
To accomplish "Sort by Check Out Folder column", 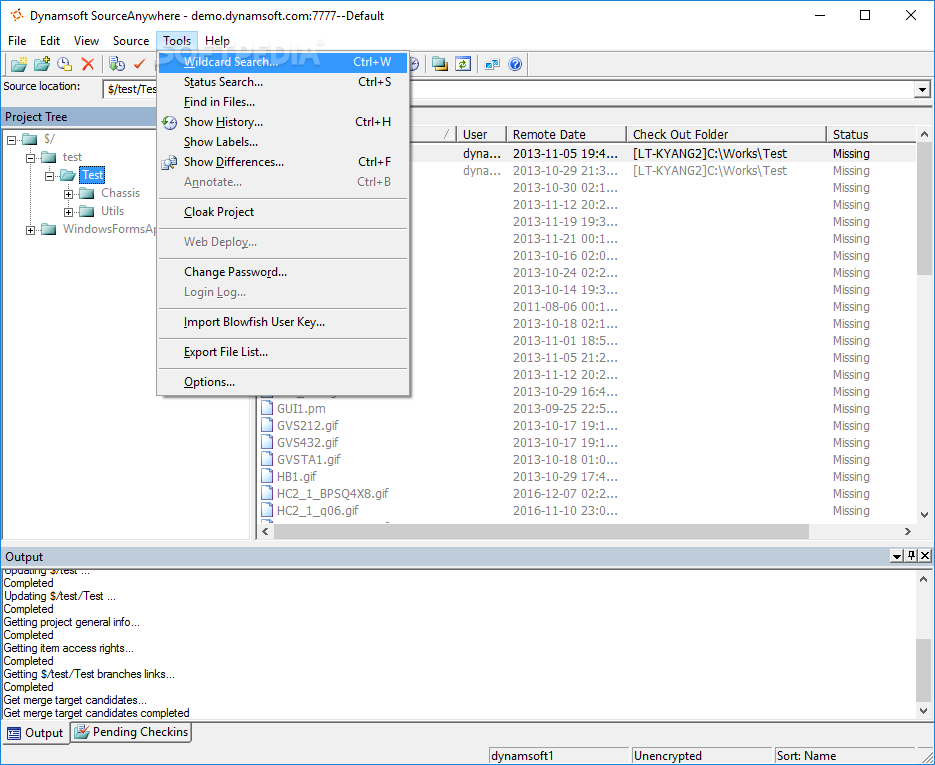I will pyautogui.click(x=726, y=134).
